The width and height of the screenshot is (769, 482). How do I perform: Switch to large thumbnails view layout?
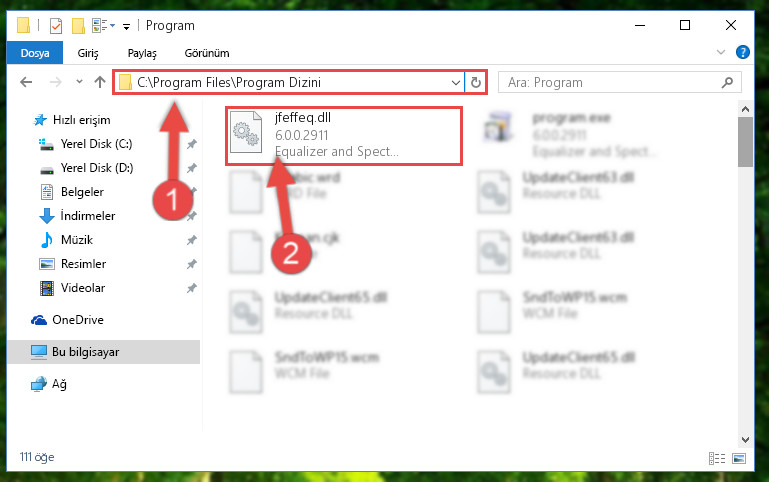(x=739, y=458)
